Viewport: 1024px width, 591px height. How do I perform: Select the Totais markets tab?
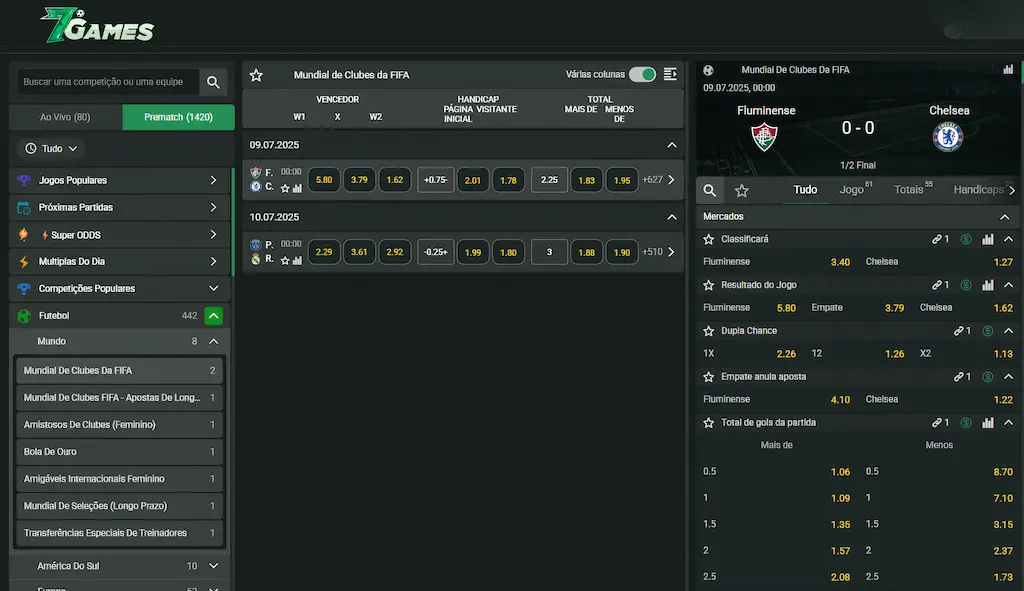coord(912,190)
